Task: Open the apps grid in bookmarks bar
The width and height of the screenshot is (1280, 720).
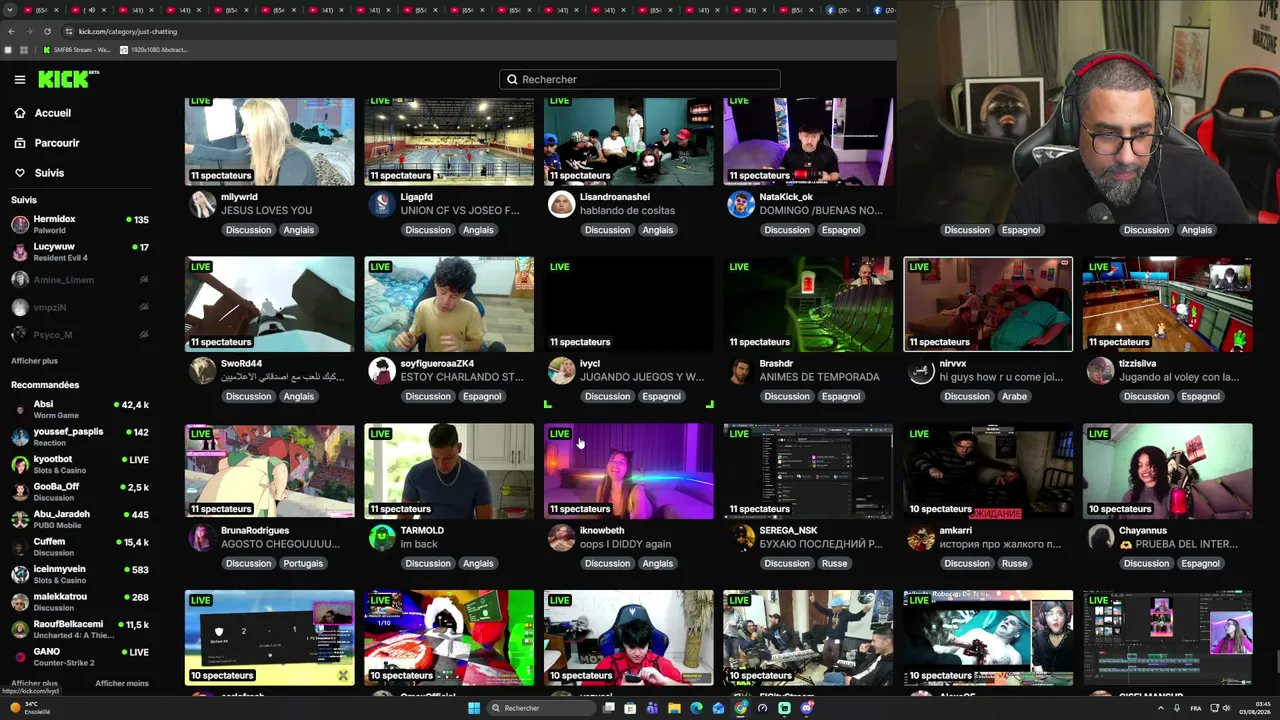Action: [24, 50]
